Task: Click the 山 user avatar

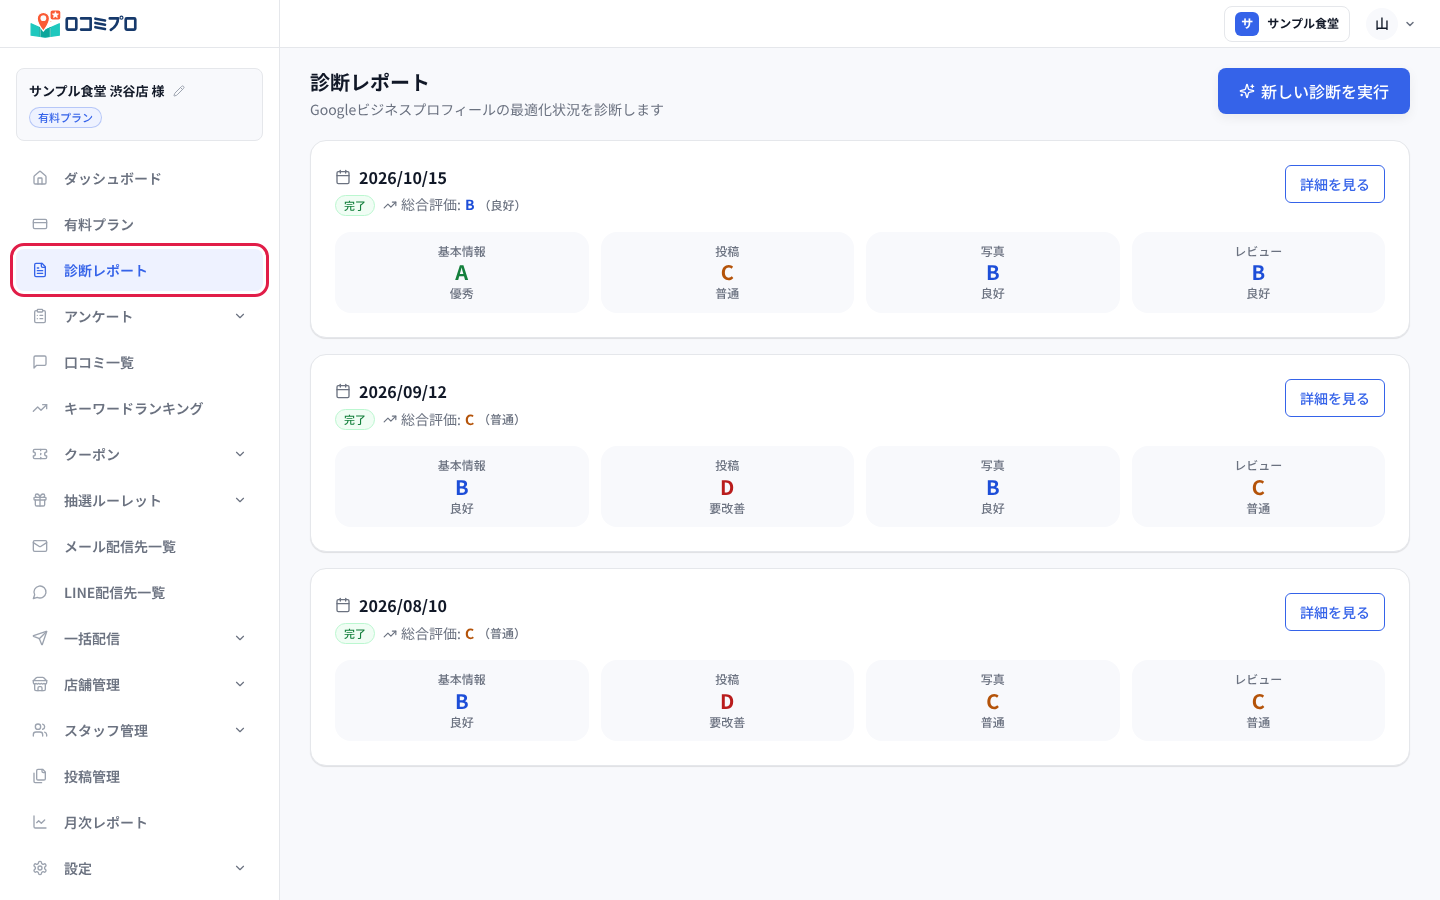Action: (1382, 24)
